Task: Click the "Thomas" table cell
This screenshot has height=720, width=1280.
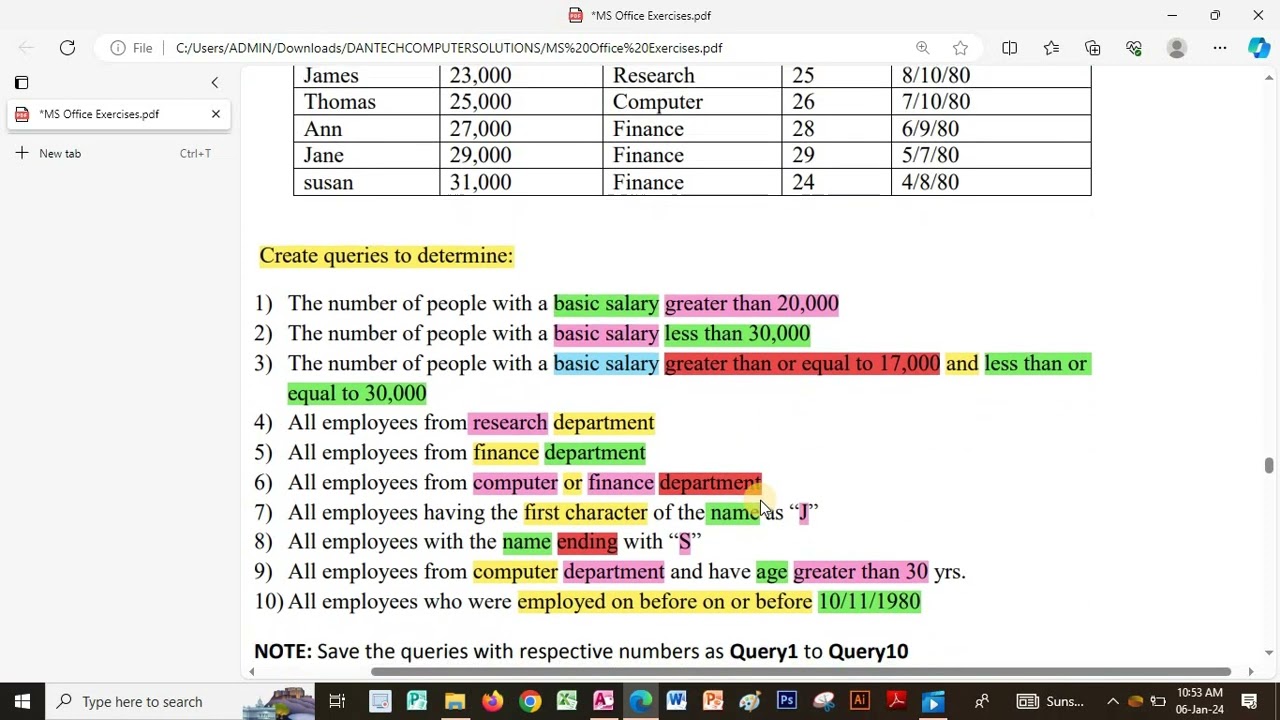Action: click(x=366, y=102)
